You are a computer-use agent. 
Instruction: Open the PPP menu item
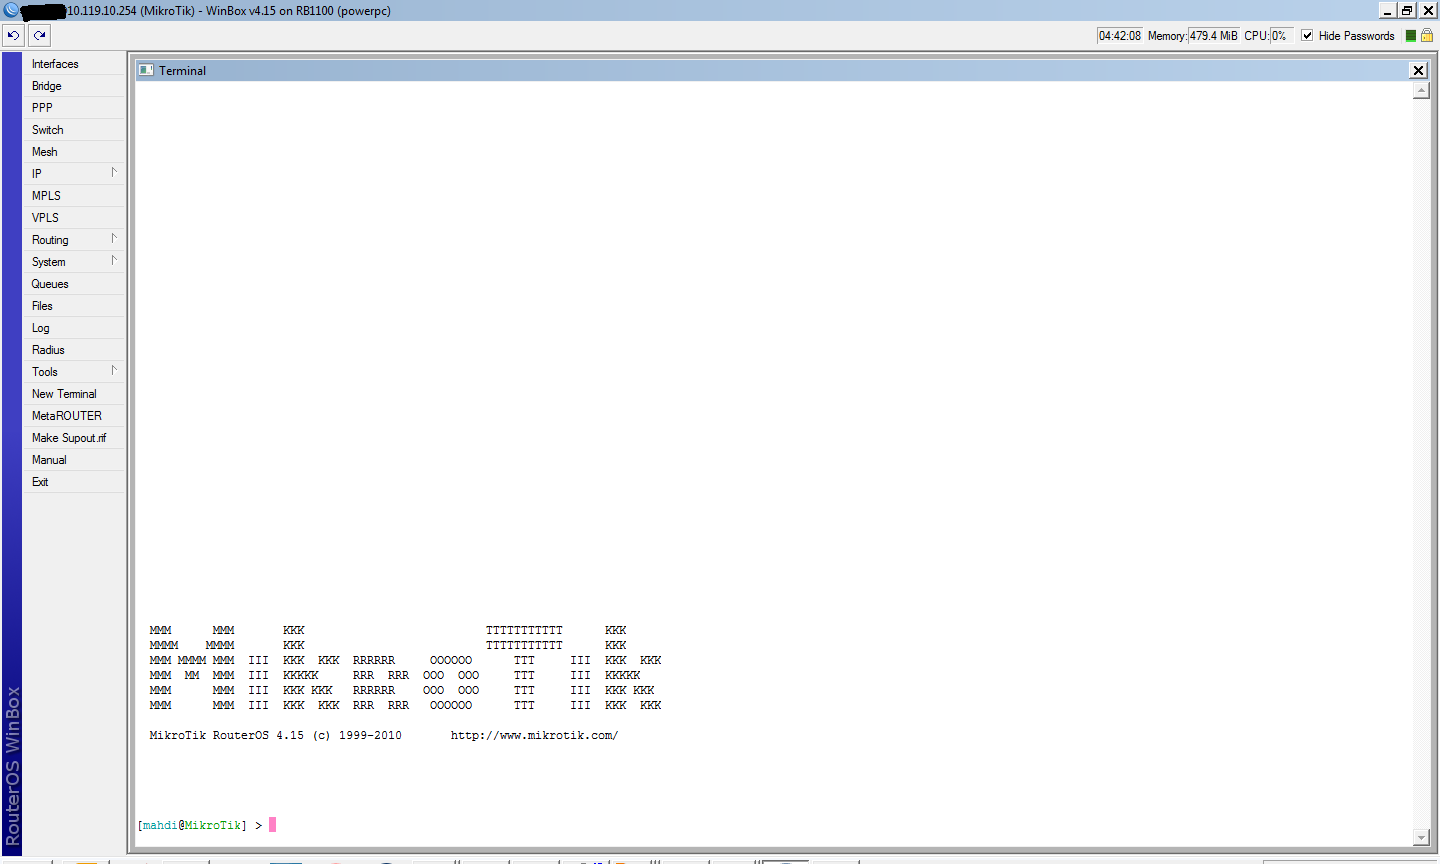[74, 108]
